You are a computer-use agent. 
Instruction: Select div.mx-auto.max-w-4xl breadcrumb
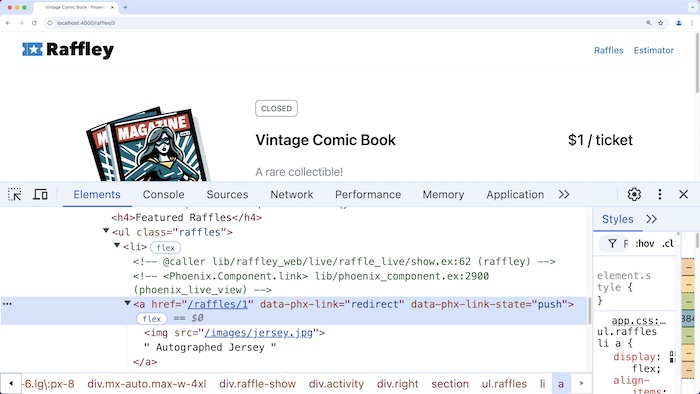147,384
